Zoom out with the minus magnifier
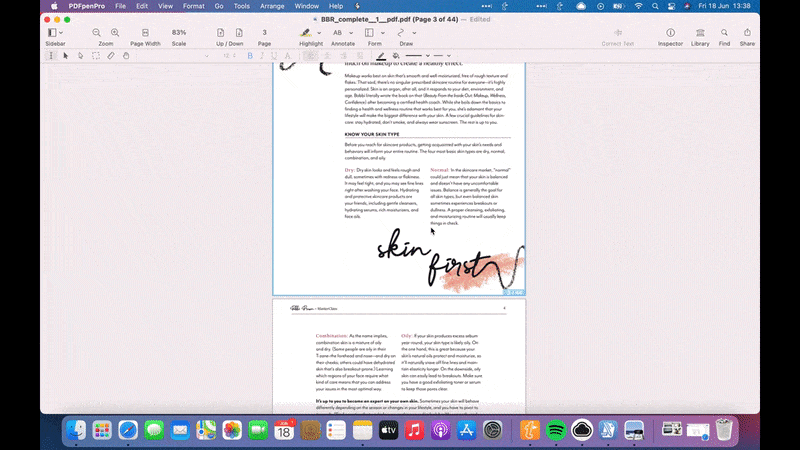Screen dimensions: 800x450 (x=96, y=33)
